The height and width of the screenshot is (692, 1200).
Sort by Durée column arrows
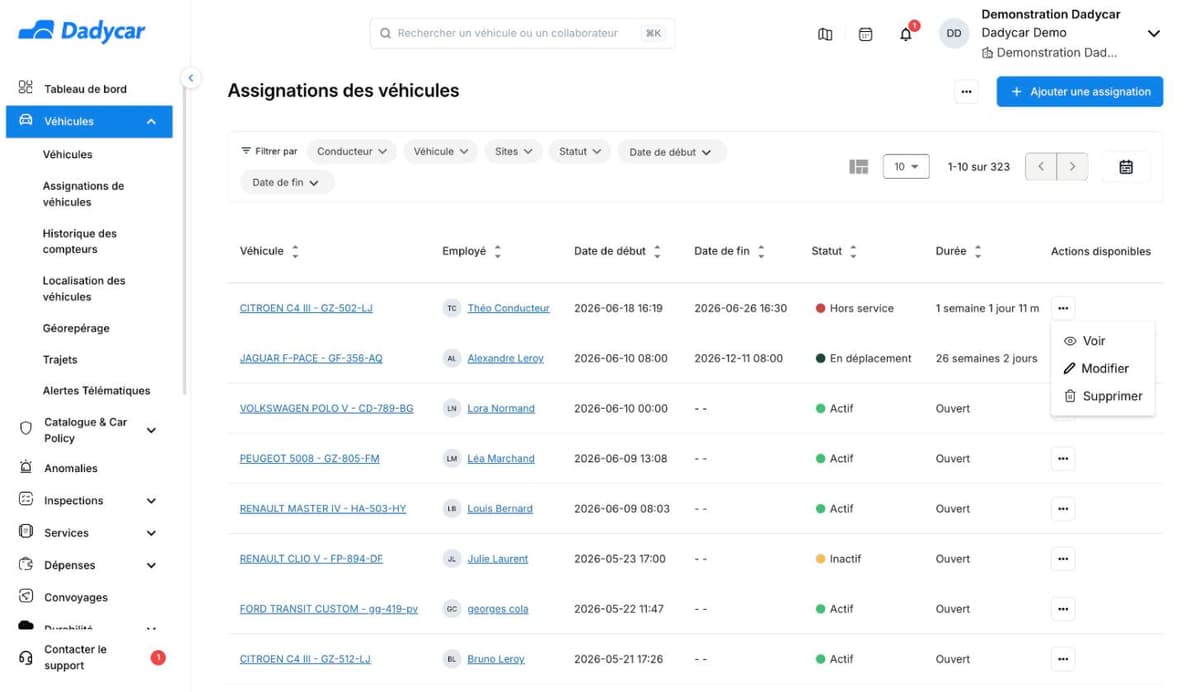coord(978,252)
